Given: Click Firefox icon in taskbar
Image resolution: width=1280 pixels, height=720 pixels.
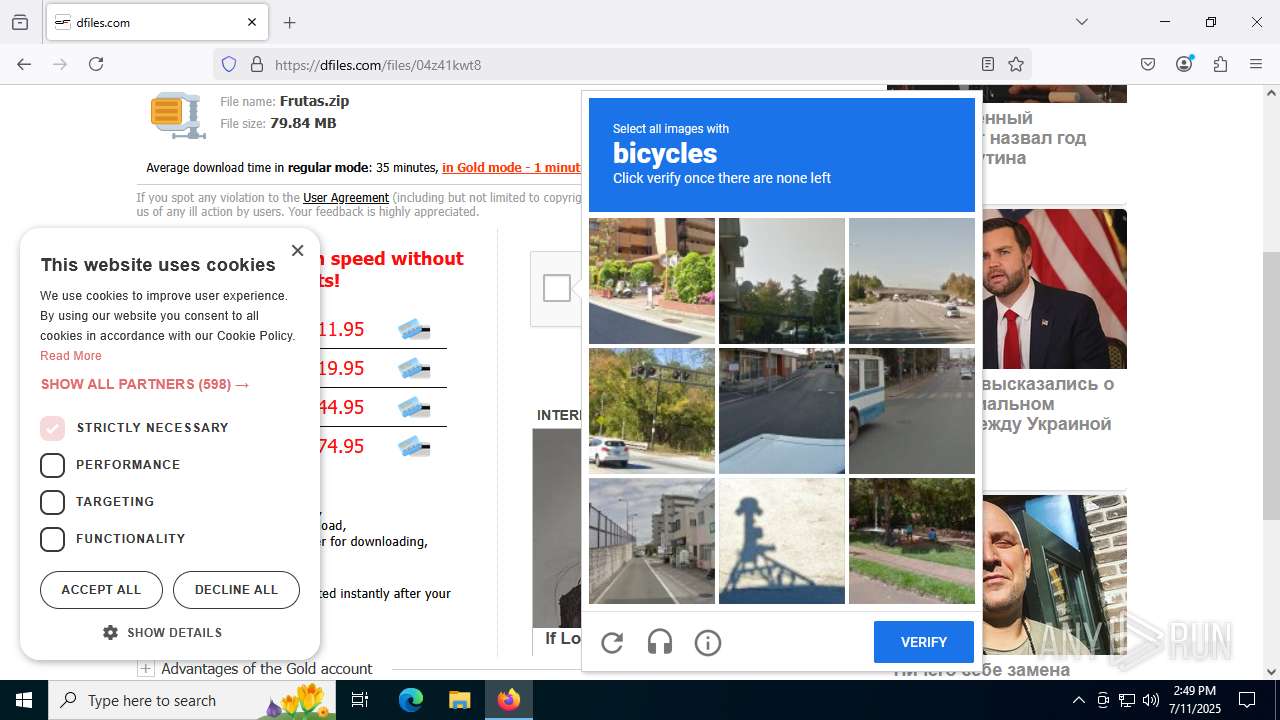Looking at the screenshot, I should [509, 700].
